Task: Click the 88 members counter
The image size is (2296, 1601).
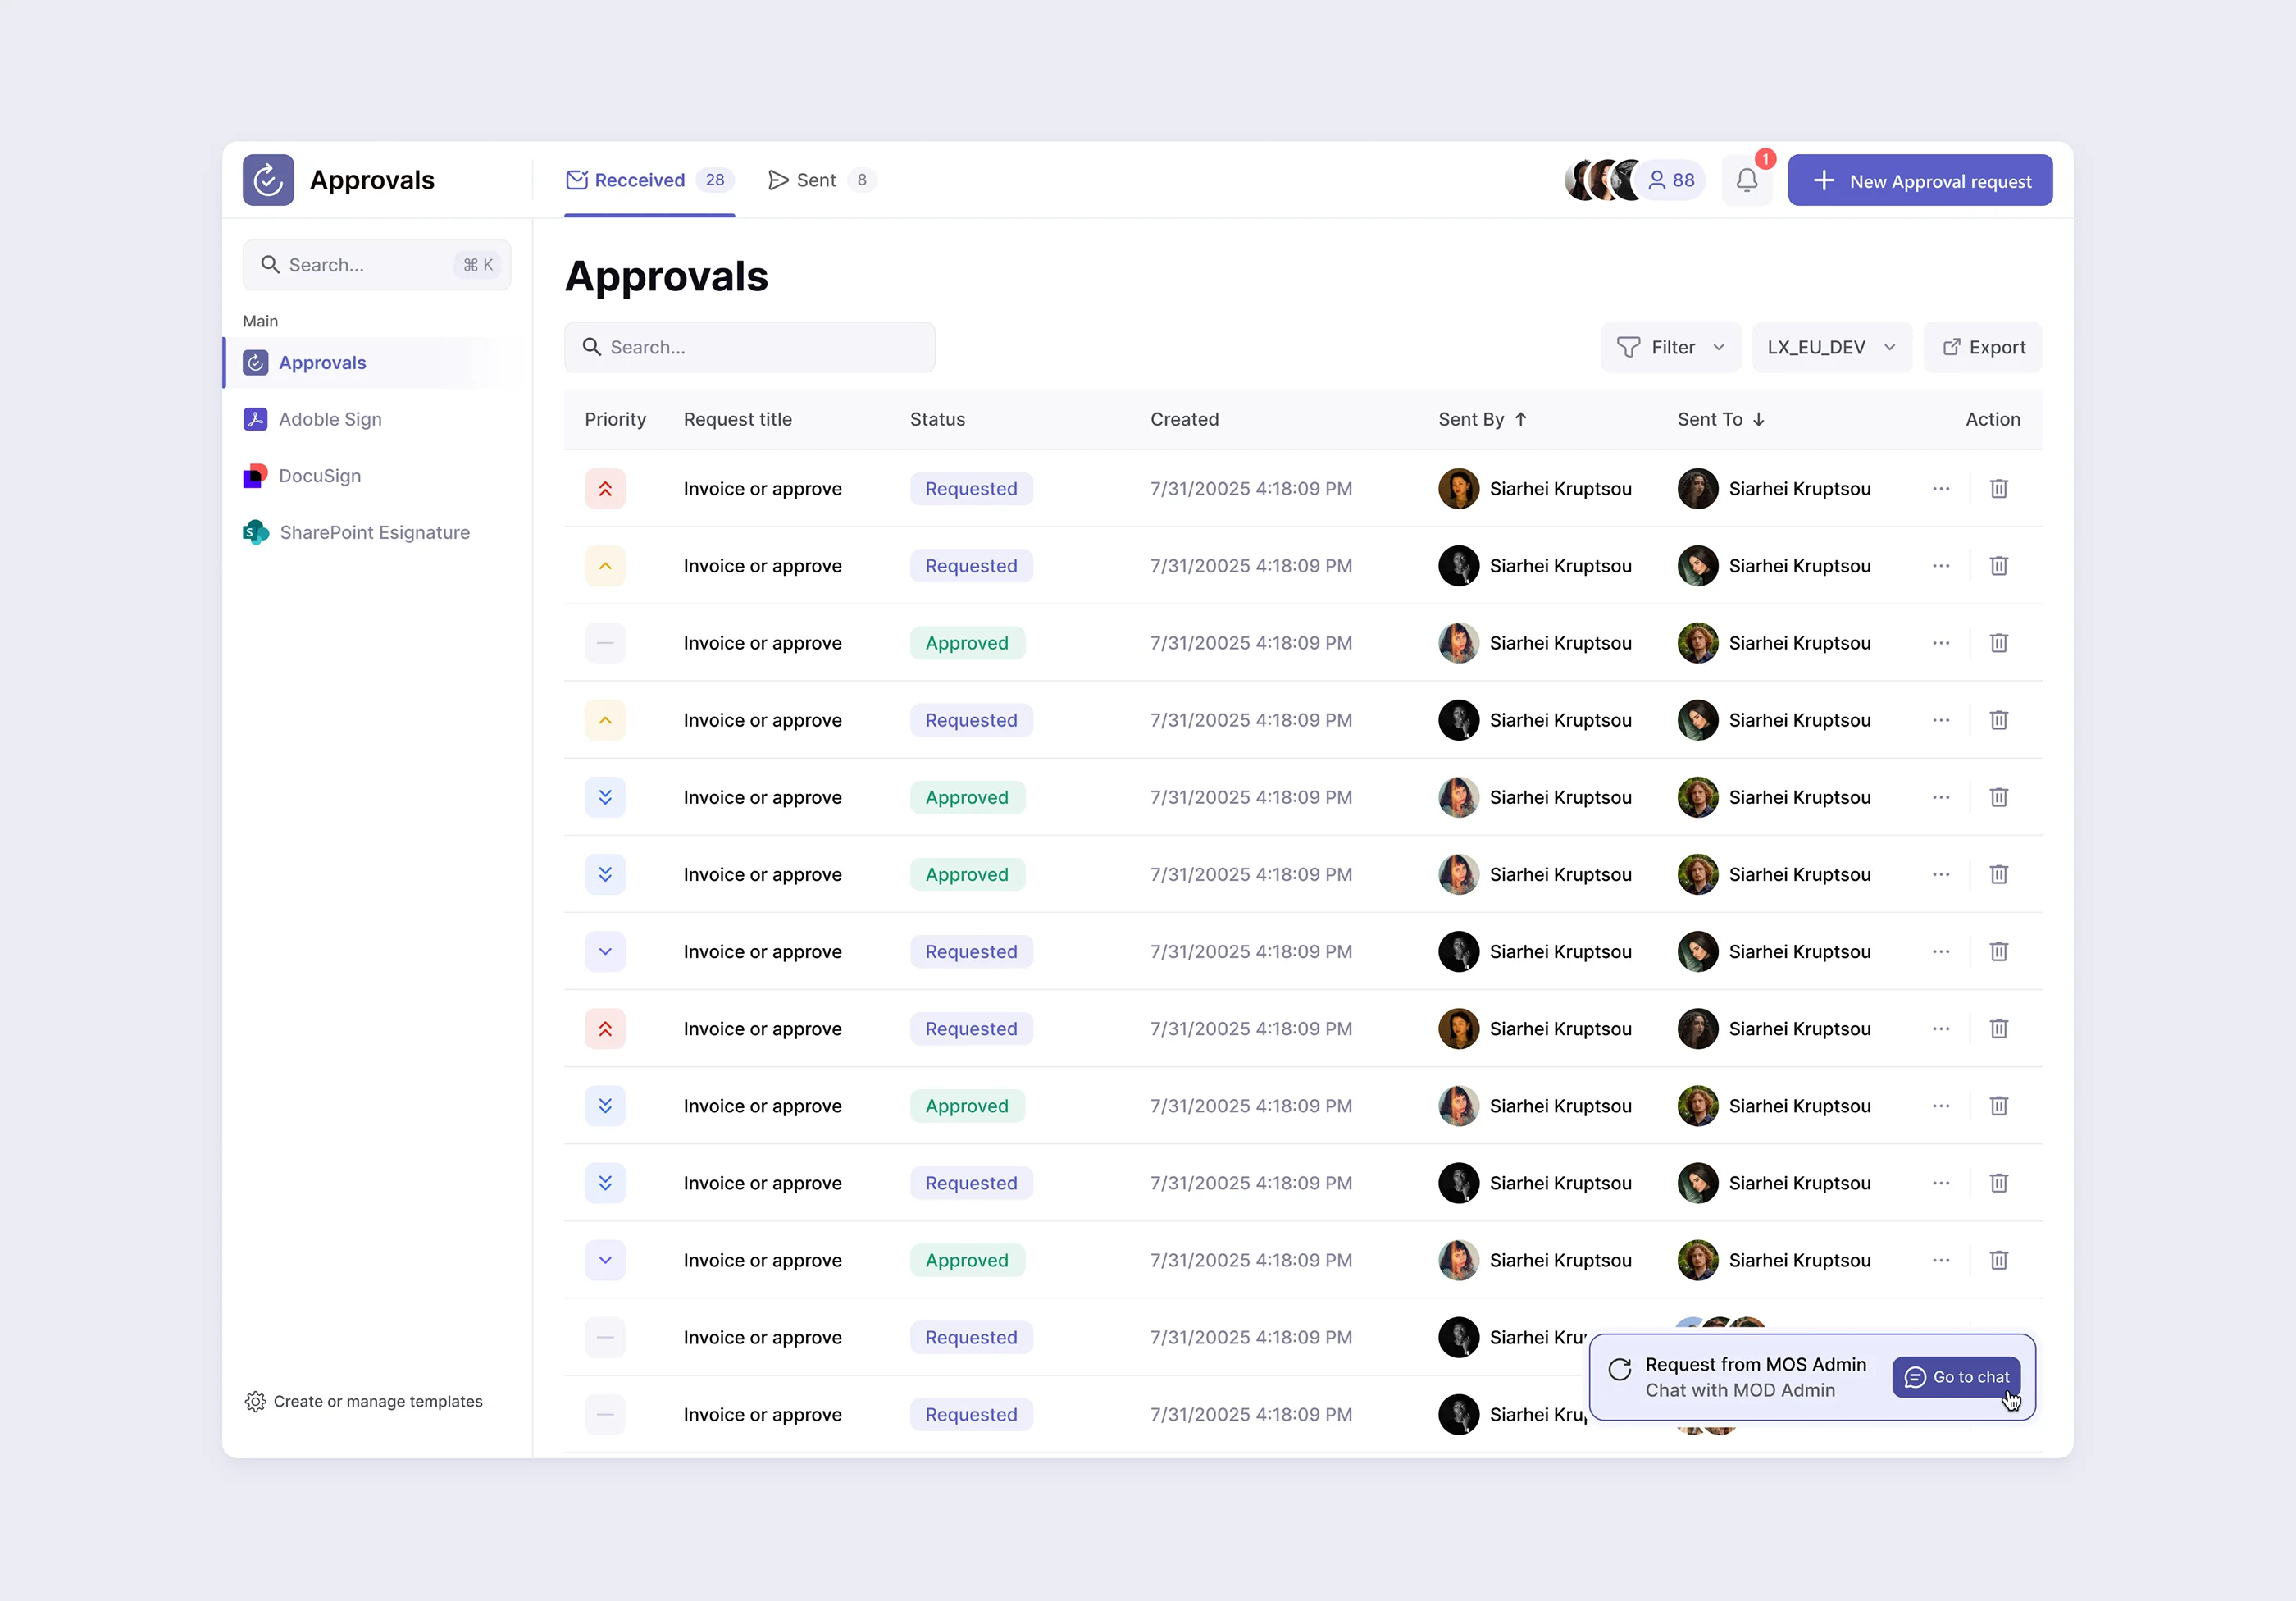Action: point(1671,180)
